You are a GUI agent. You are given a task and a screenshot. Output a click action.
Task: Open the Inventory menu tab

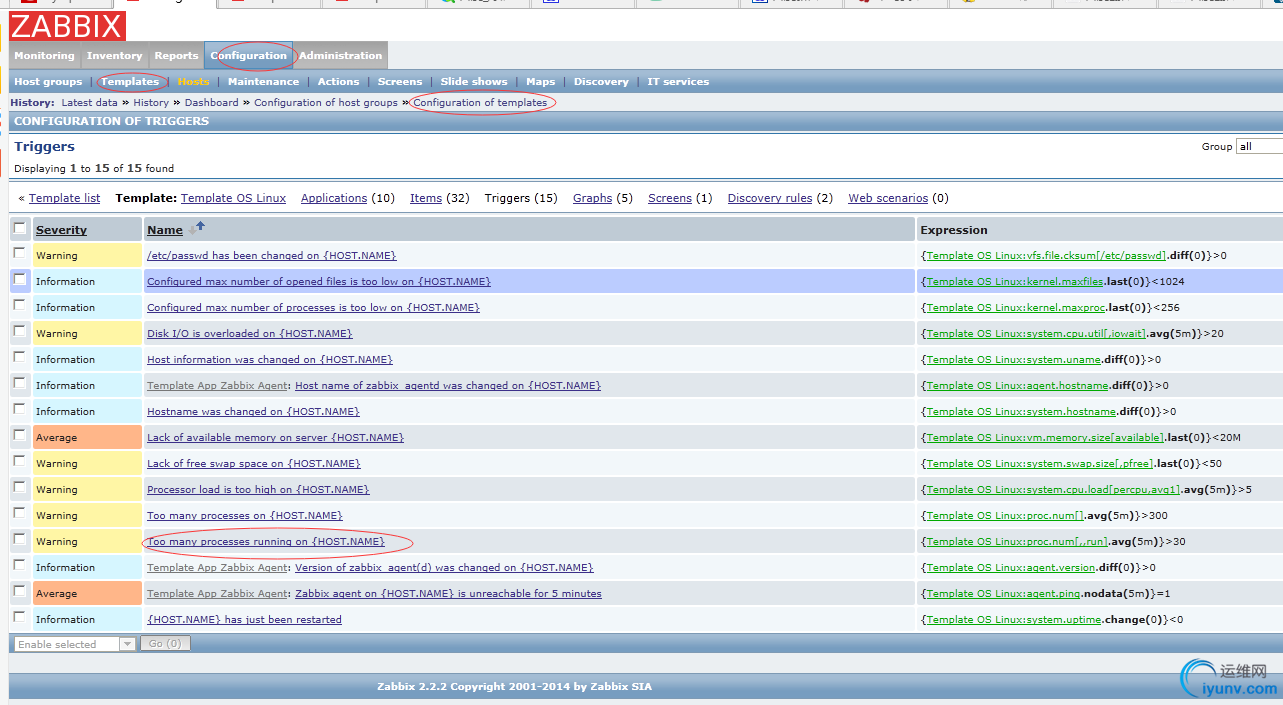click(114, 56)
